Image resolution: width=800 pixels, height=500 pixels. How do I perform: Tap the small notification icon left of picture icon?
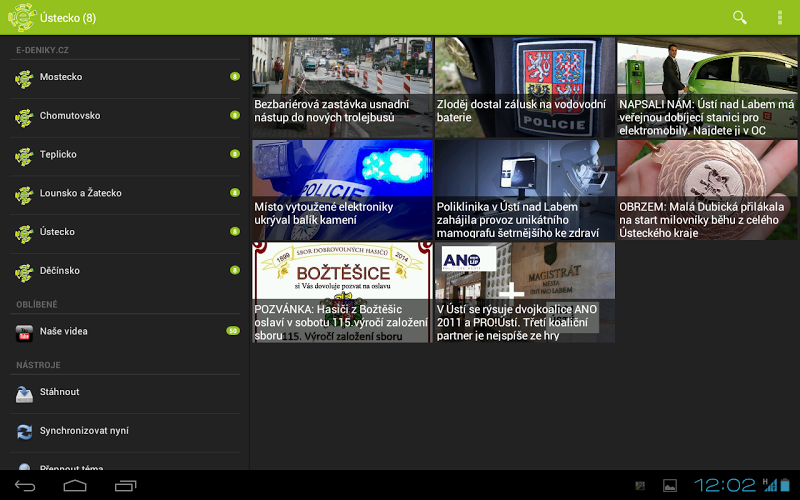639,486
